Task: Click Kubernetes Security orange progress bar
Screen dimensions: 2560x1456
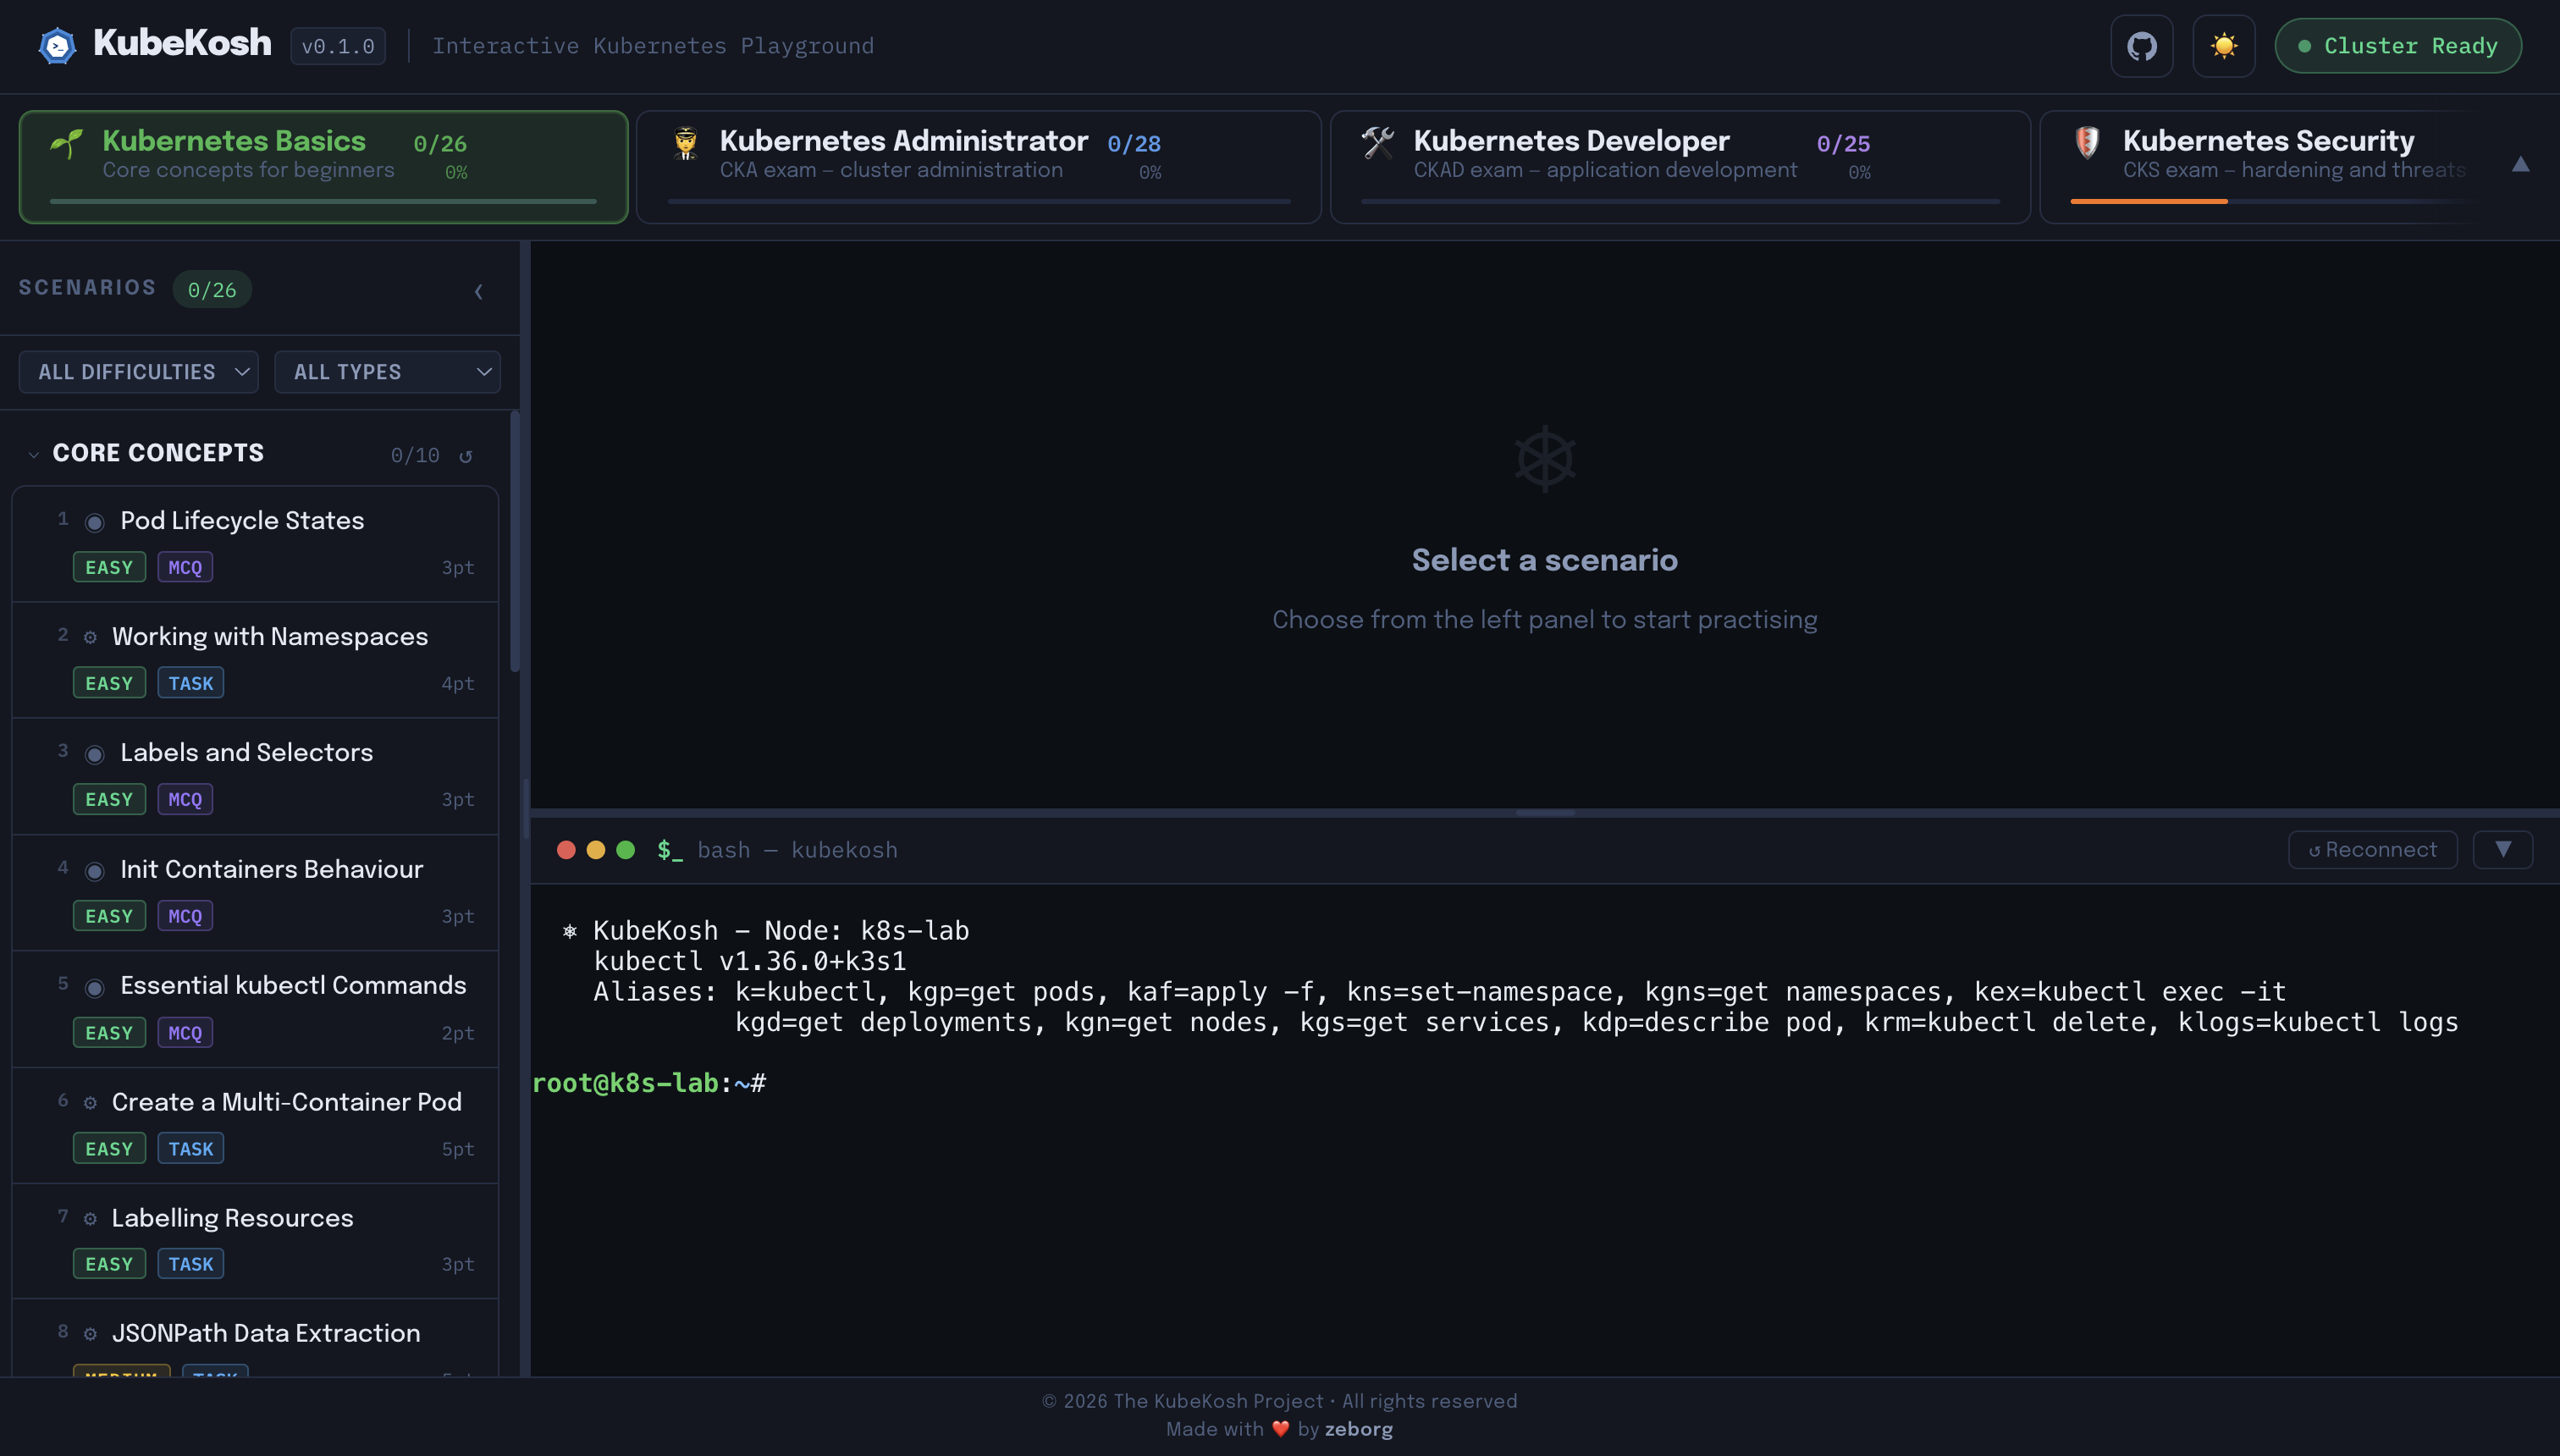Action: click(2148, 201)
